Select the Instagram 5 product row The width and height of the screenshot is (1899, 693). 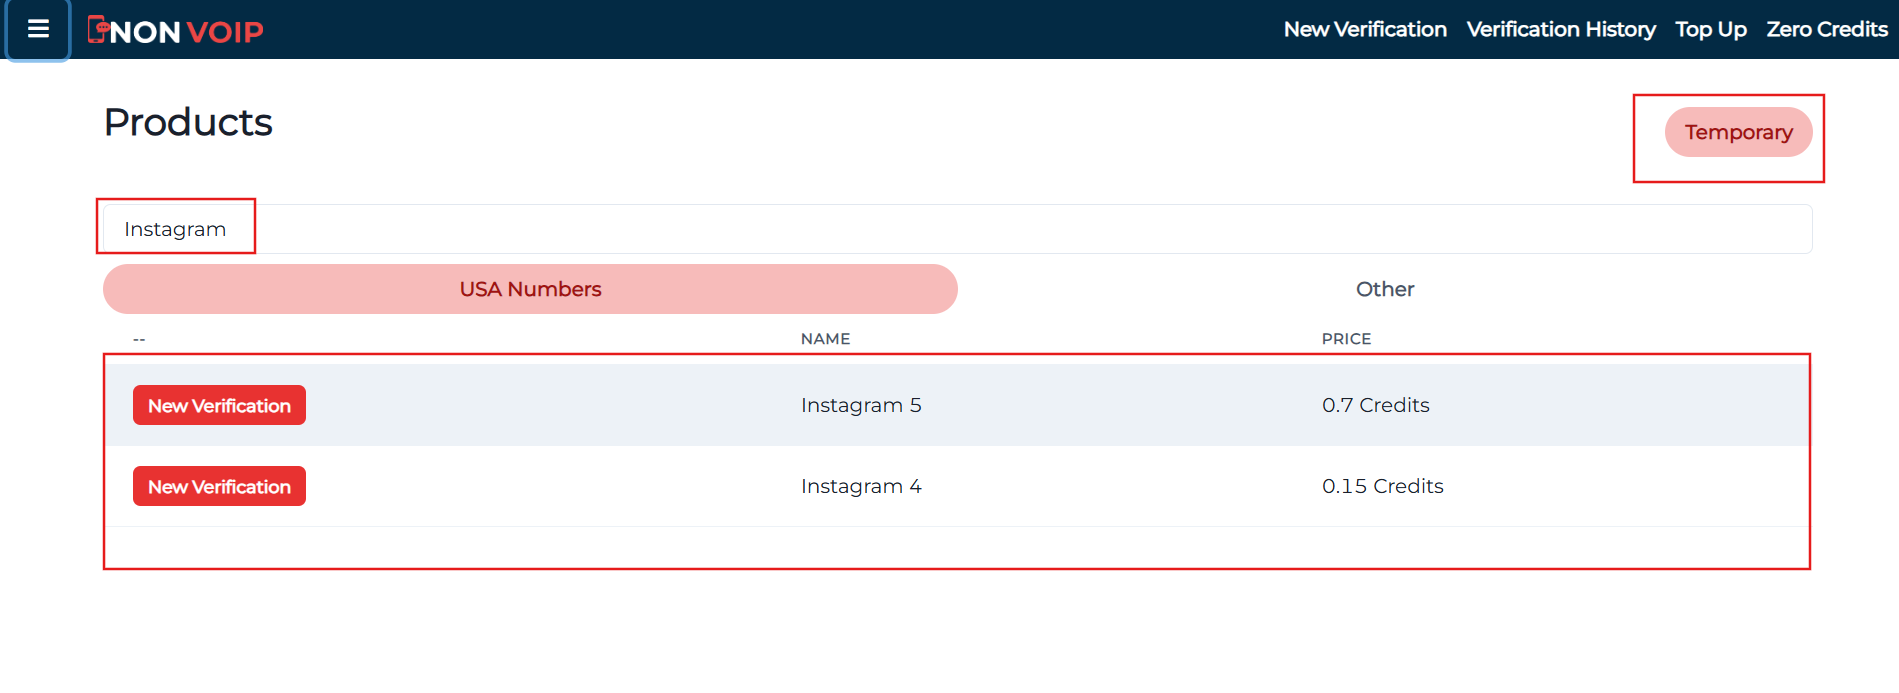862,405
